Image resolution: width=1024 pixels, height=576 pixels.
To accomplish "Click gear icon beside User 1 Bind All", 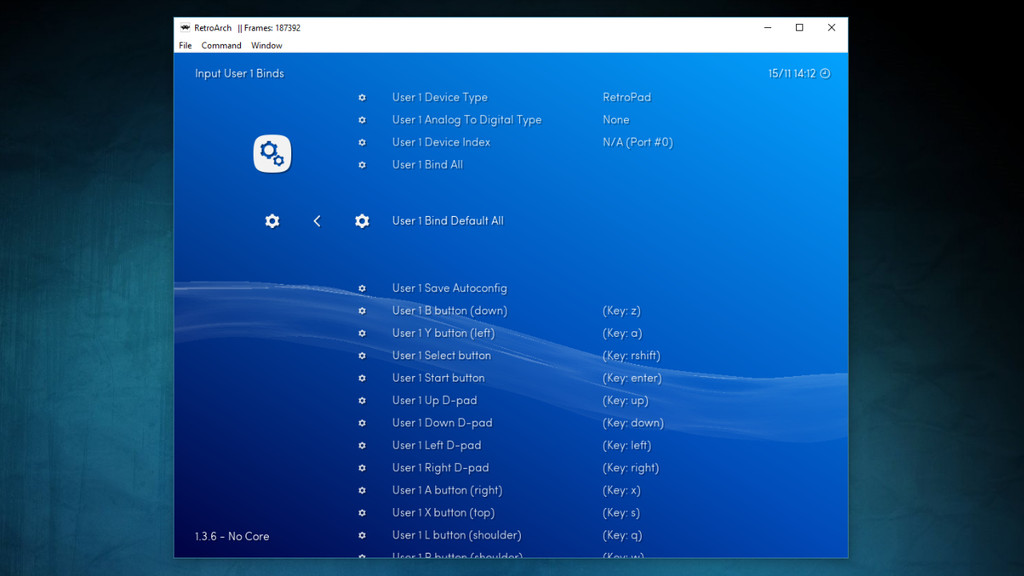I will point(362,165).
